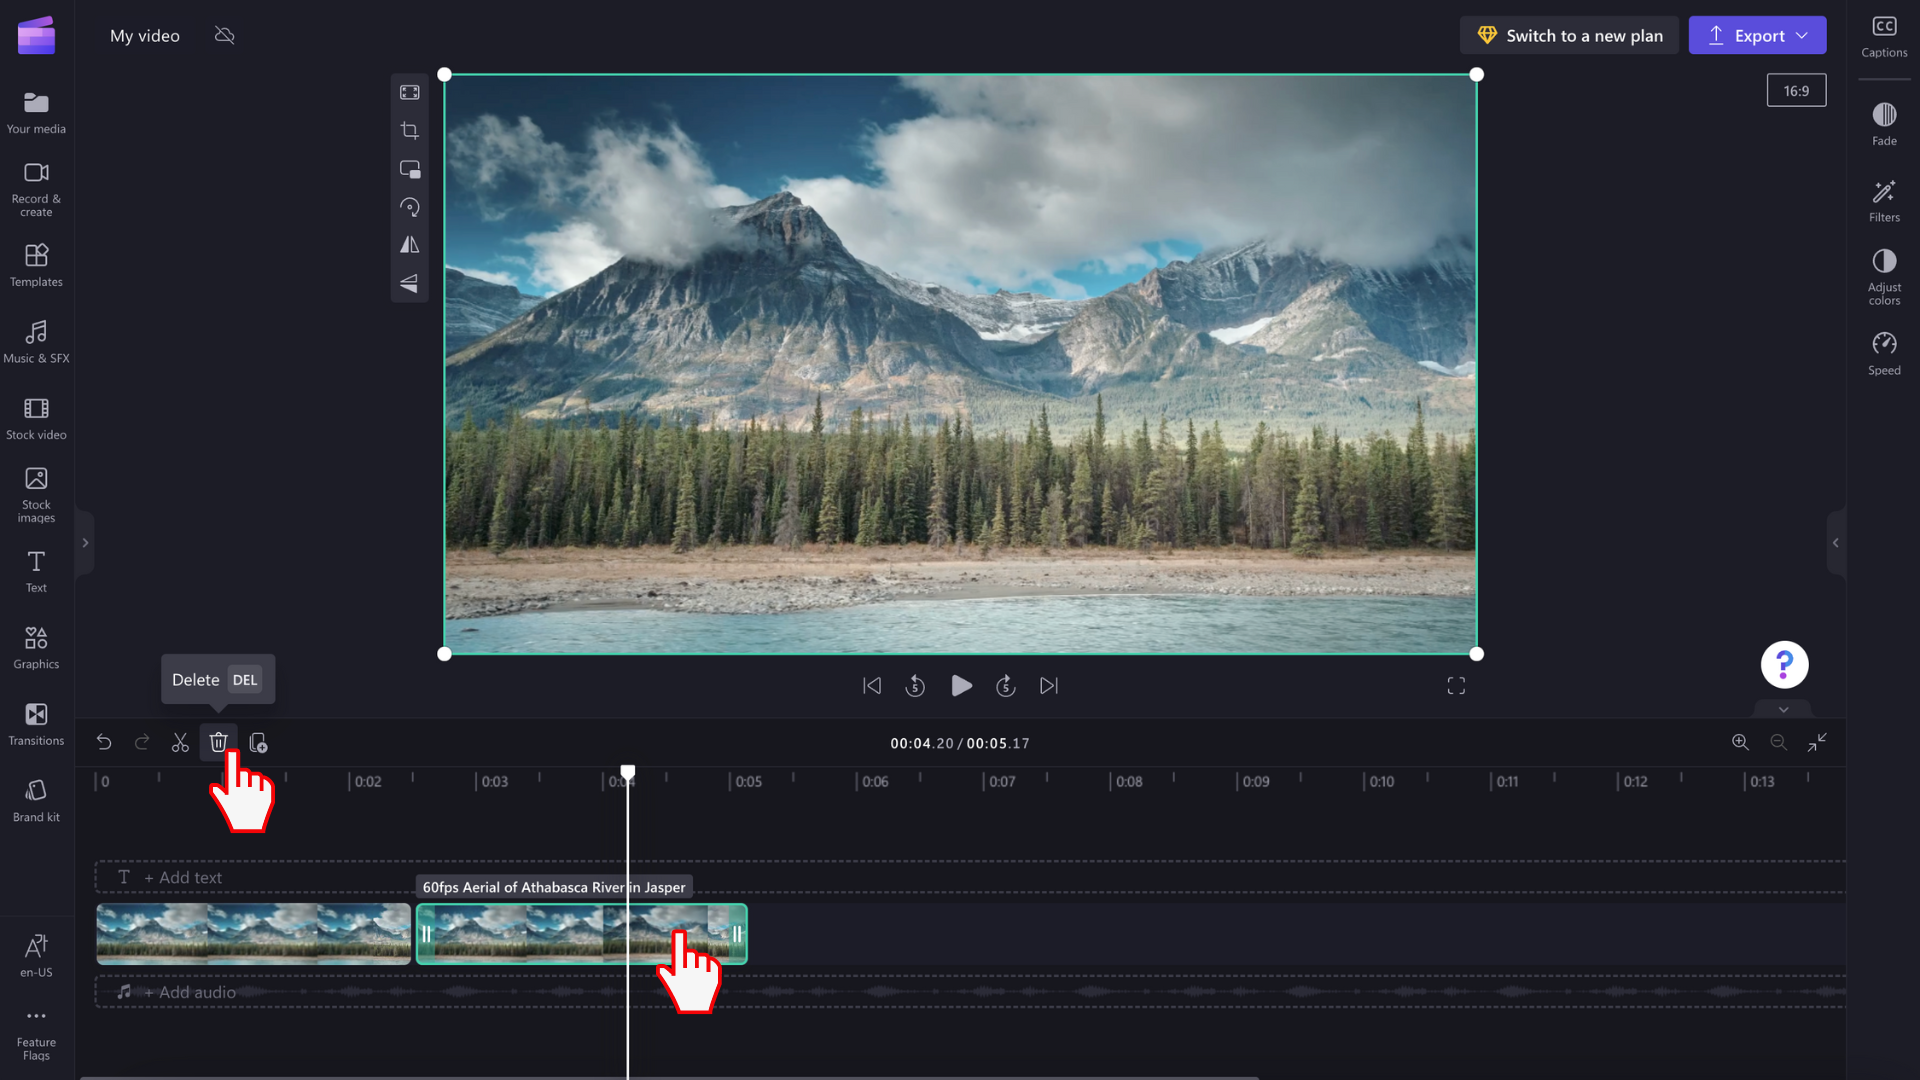Viewport: 1920px width, 1080px height.
Task: Open Music & SFX library
Action: [36, 342]
